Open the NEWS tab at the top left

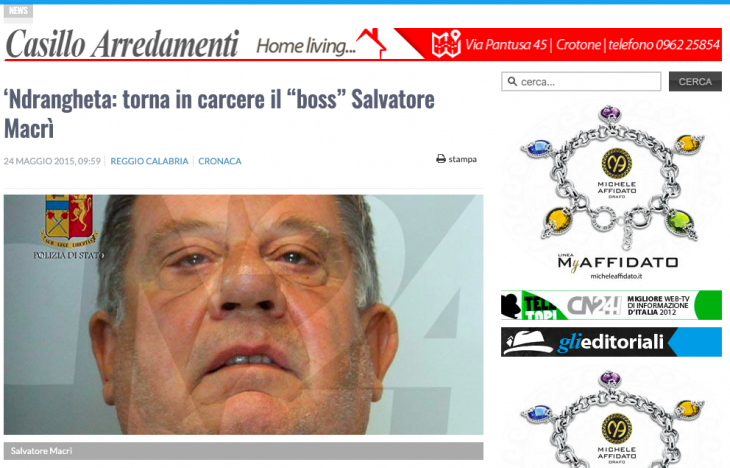tap(18, 11)
